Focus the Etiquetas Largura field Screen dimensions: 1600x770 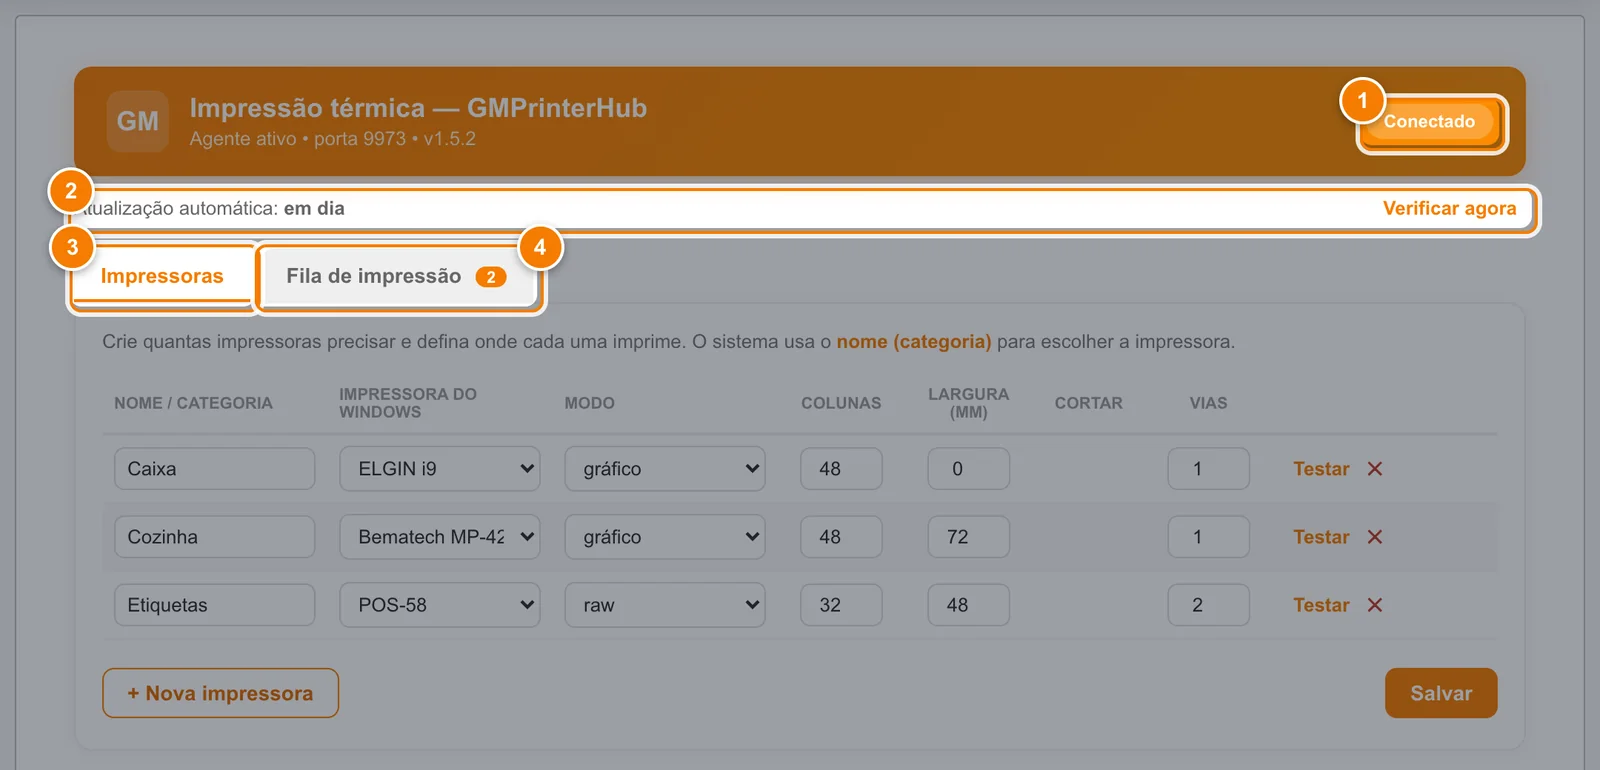pos(968,605)
